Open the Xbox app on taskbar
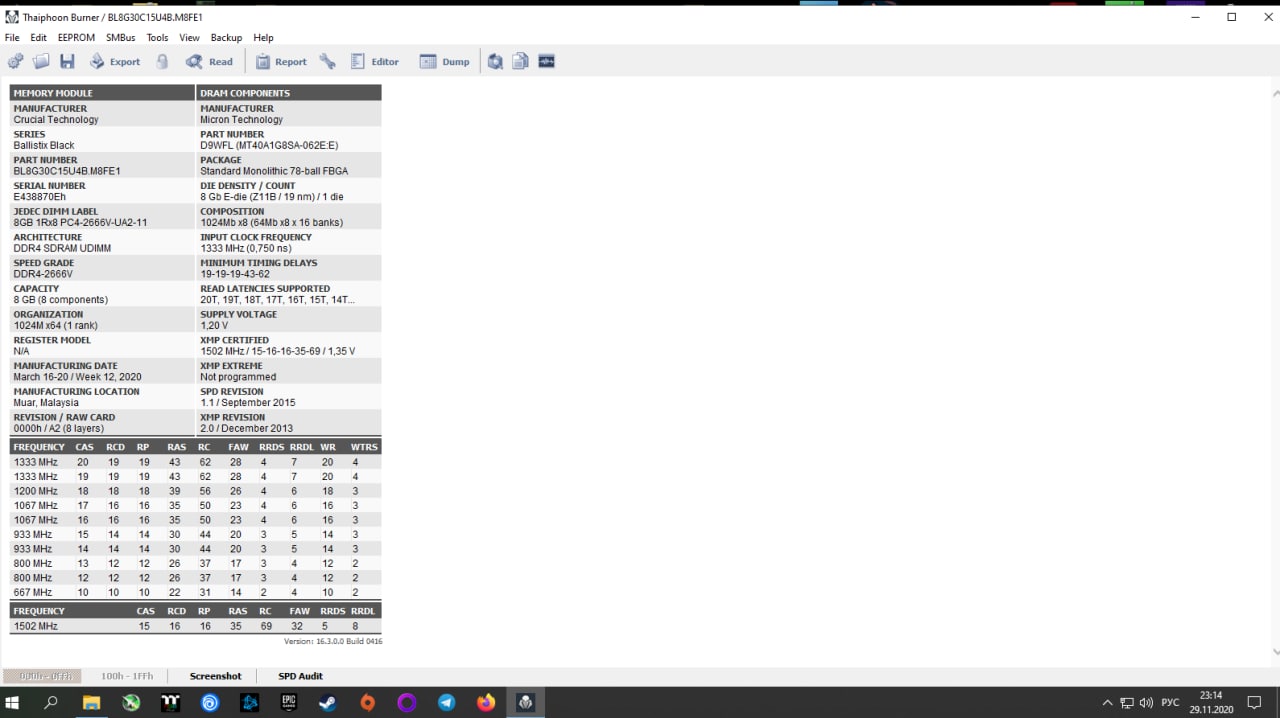Image resolution: width=1280 pixels, height=718 pixels. point(131,703)
